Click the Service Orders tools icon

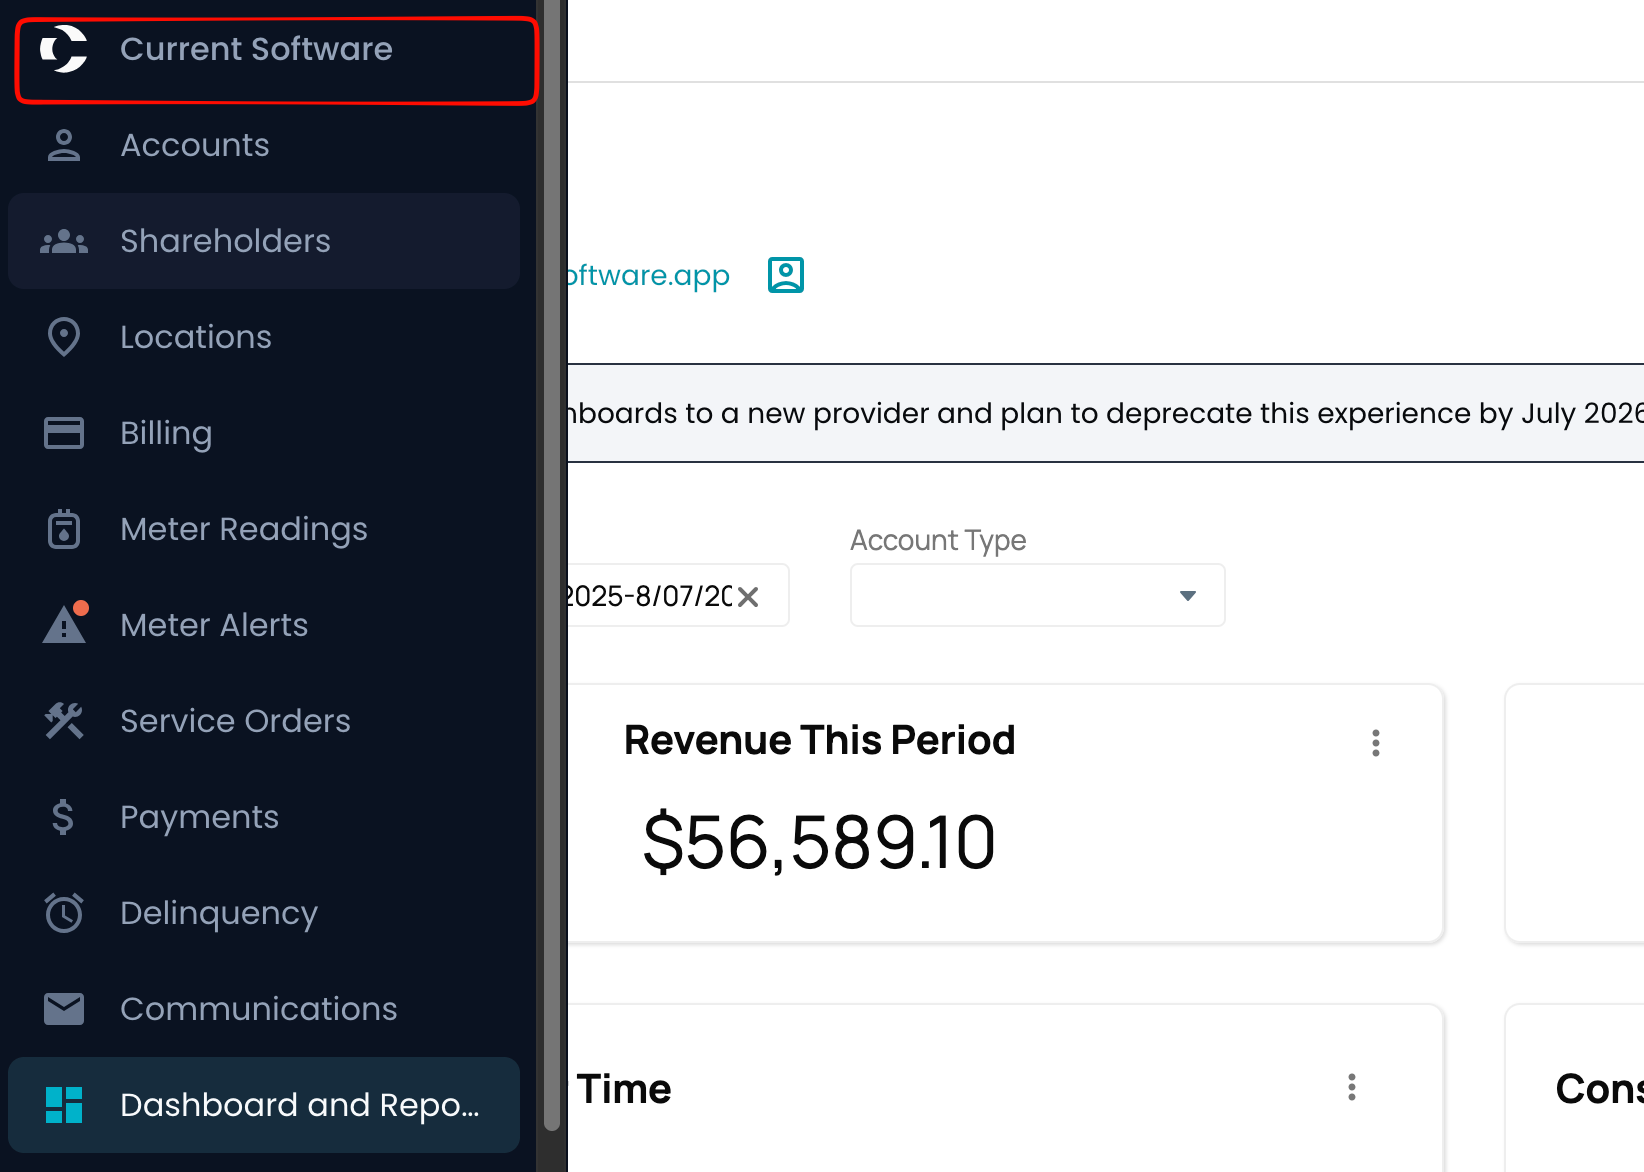pos(64,721)
